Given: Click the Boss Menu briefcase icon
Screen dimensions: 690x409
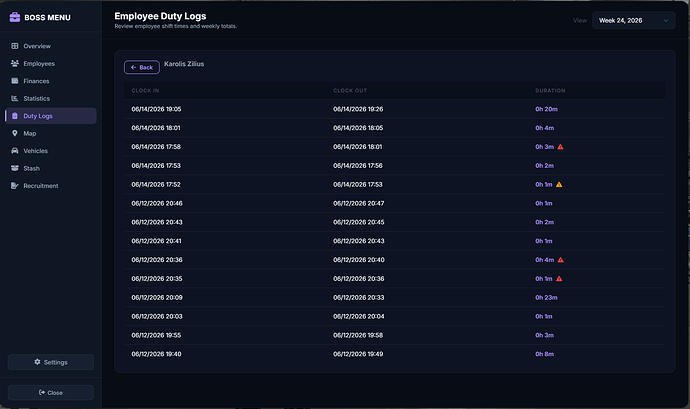Looking at the screenshot, I should pyautogui.click(x=15, y=17).
